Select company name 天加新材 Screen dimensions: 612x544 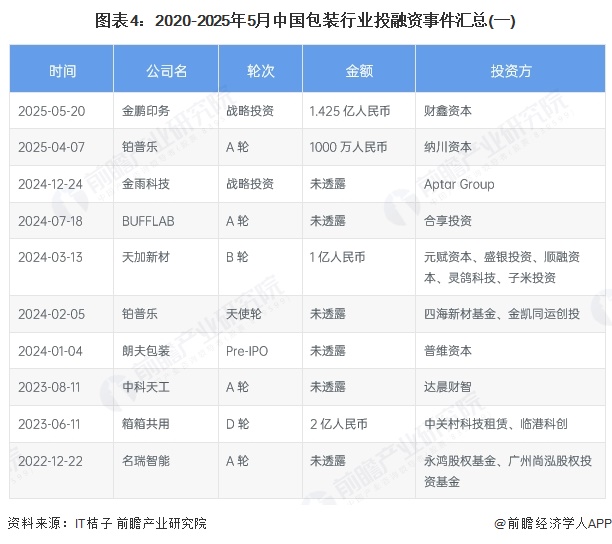click(146, 257)
